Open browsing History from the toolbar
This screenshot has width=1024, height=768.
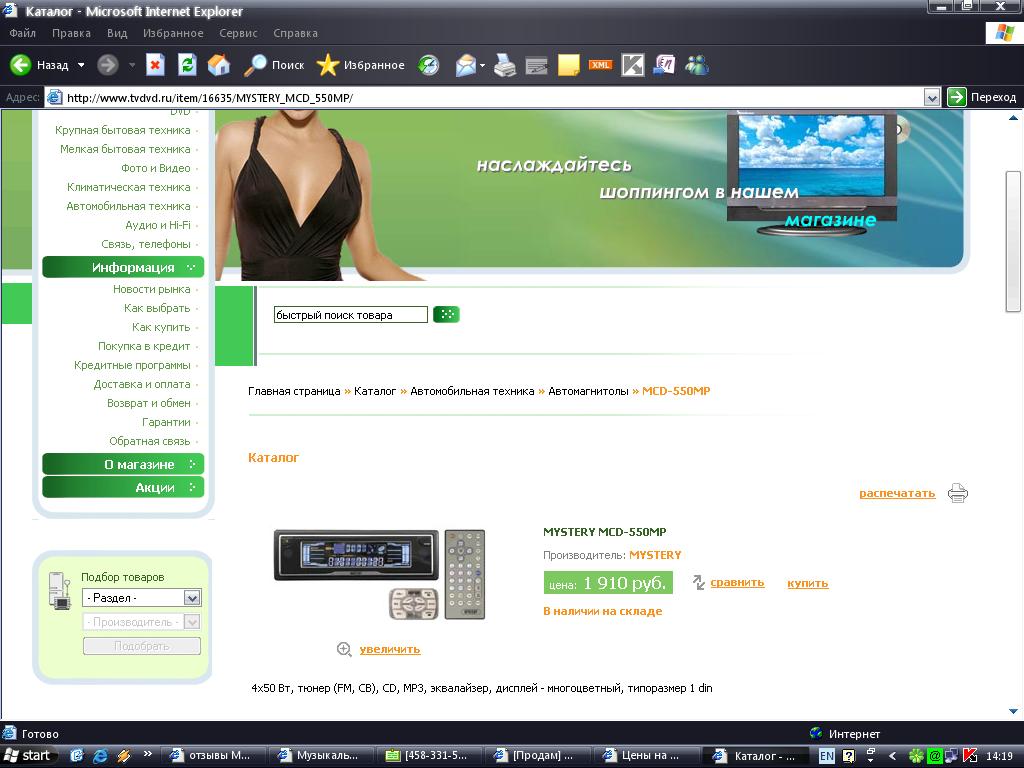point(429,65)
